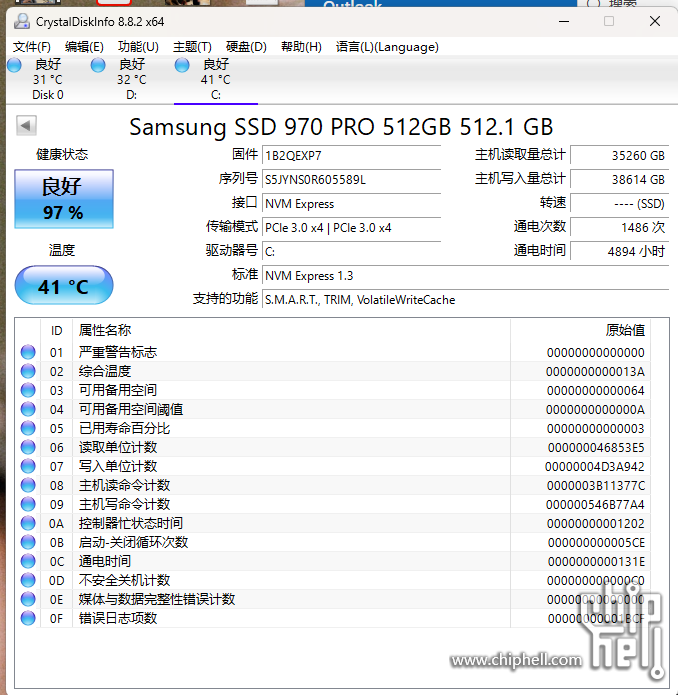Click Disk 0 blue status orb
678x695 pixels.
[x=14, y=65]
